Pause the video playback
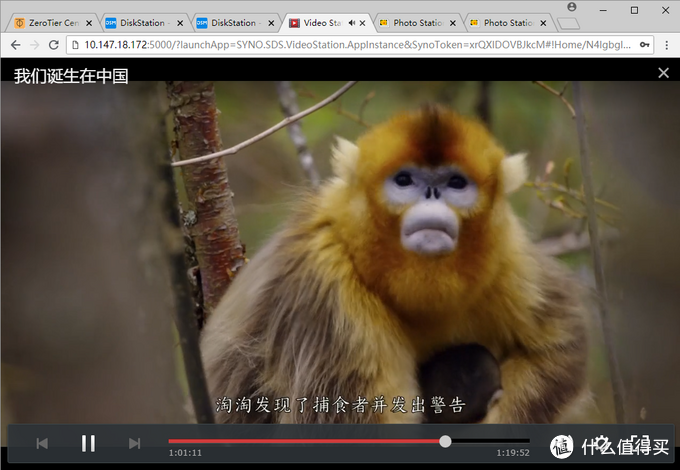Screen dimensions: 680x470 point(88,443)
